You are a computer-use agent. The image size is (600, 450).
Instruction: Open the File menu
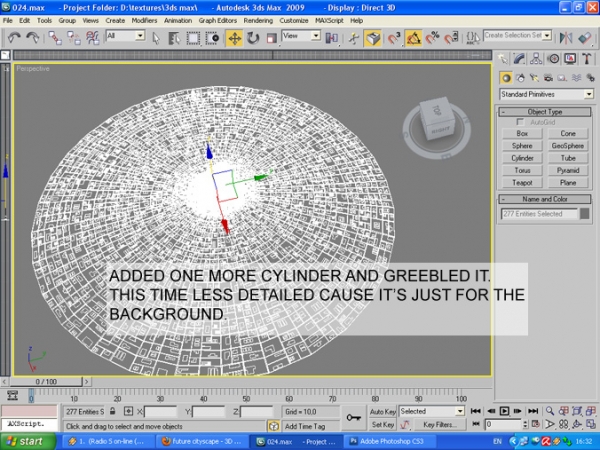pos(8,21)
